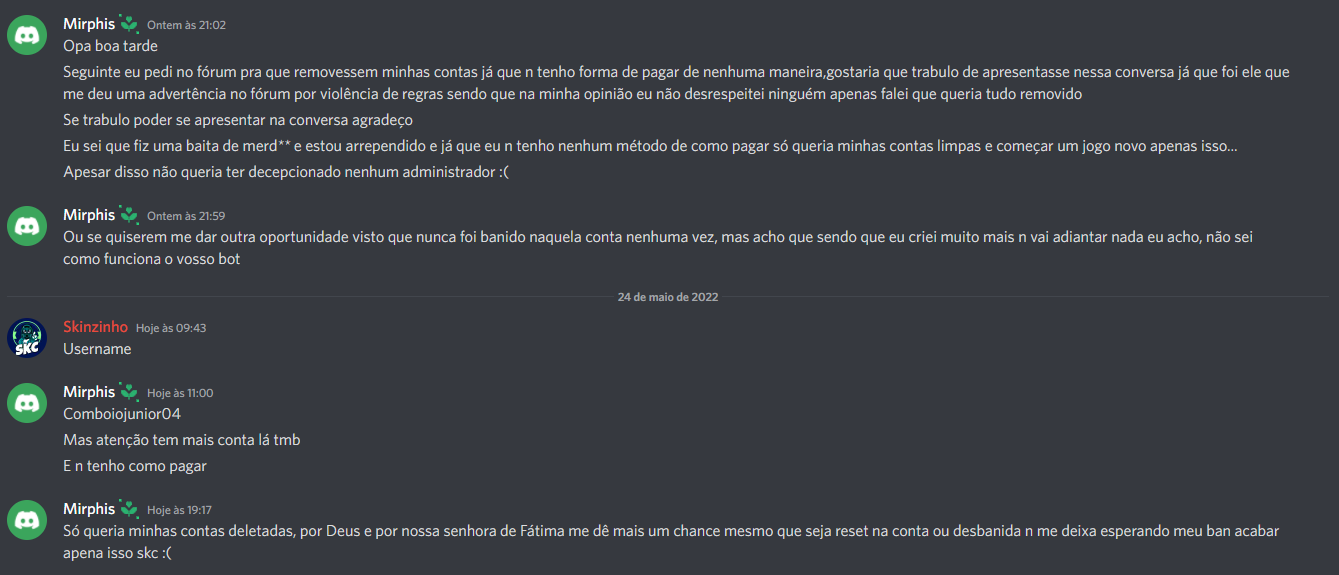Click leaf role icon next to Hoje 19:17
The width and height of the screenshot is (1339, 575).
pos(129,509)
